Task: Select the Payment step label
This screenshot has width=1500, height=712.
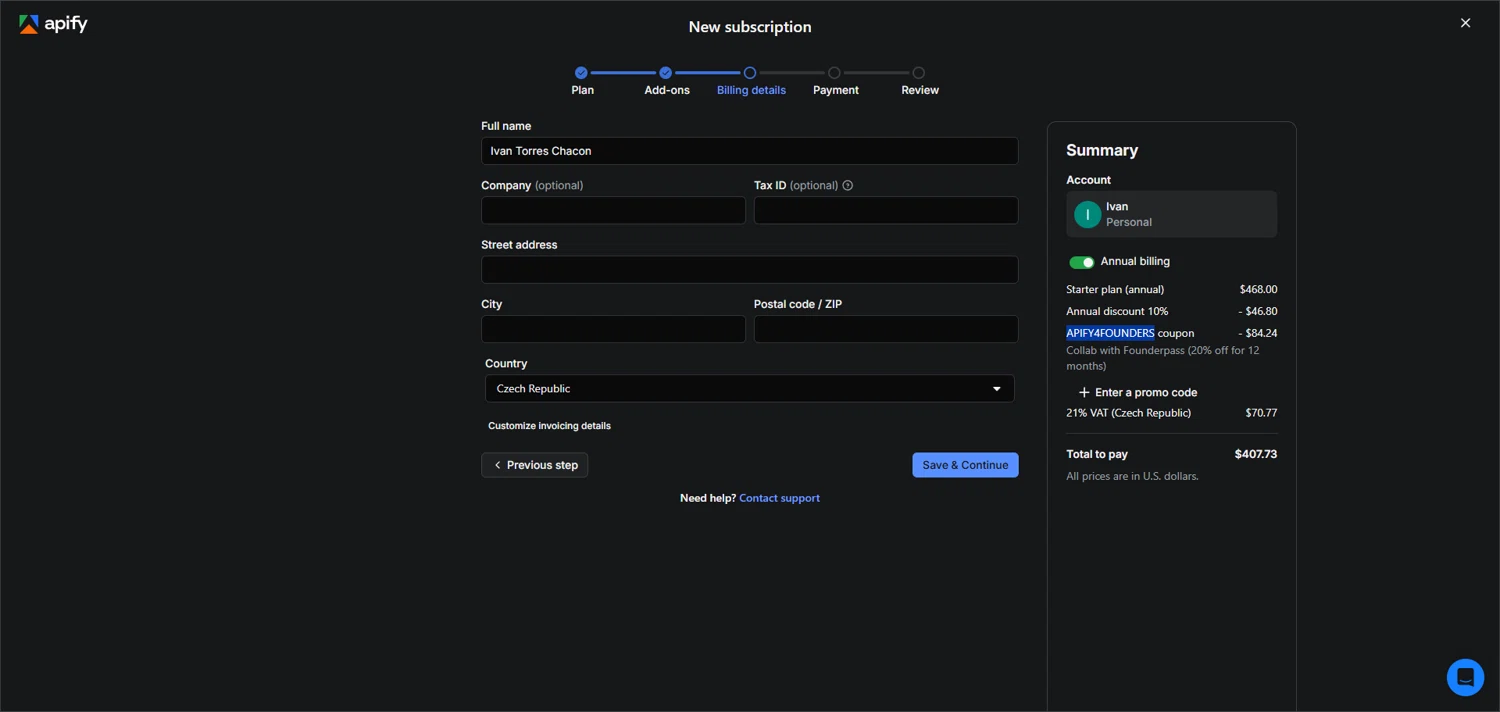Action: click(x=836, y=90)
